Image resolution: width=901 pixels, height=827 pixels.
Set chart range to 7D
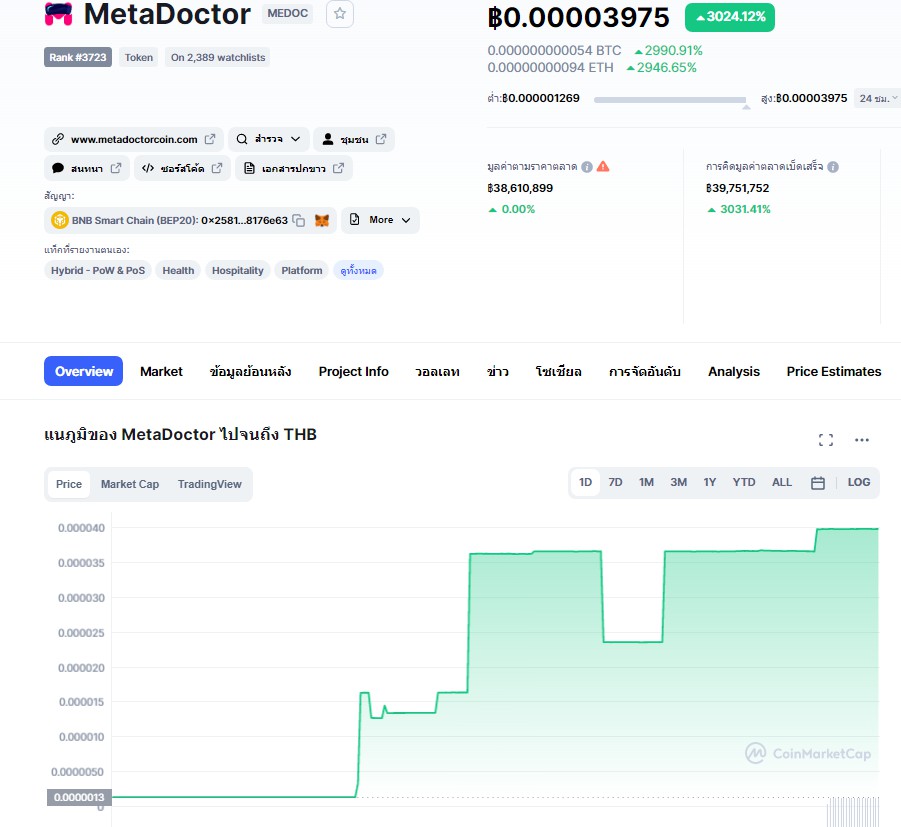[615, 482]
